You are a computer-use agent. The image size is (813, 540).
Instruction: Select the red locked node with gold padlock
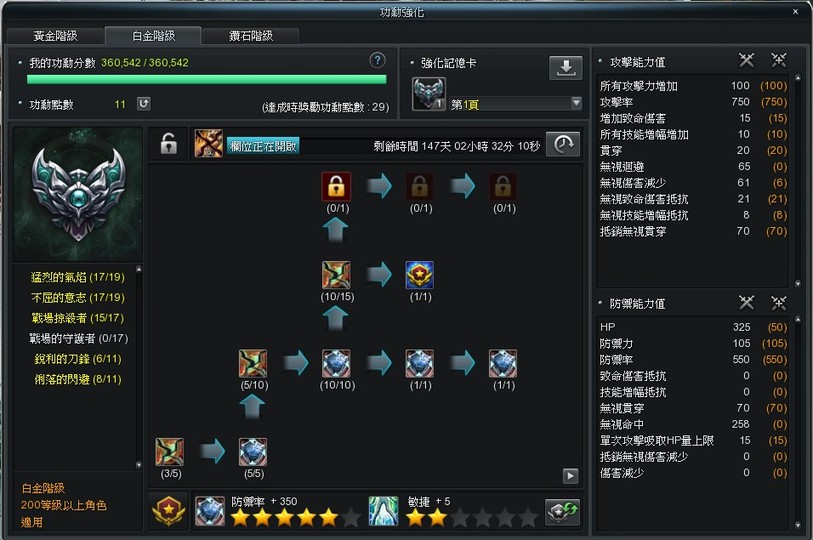point(336,186)
